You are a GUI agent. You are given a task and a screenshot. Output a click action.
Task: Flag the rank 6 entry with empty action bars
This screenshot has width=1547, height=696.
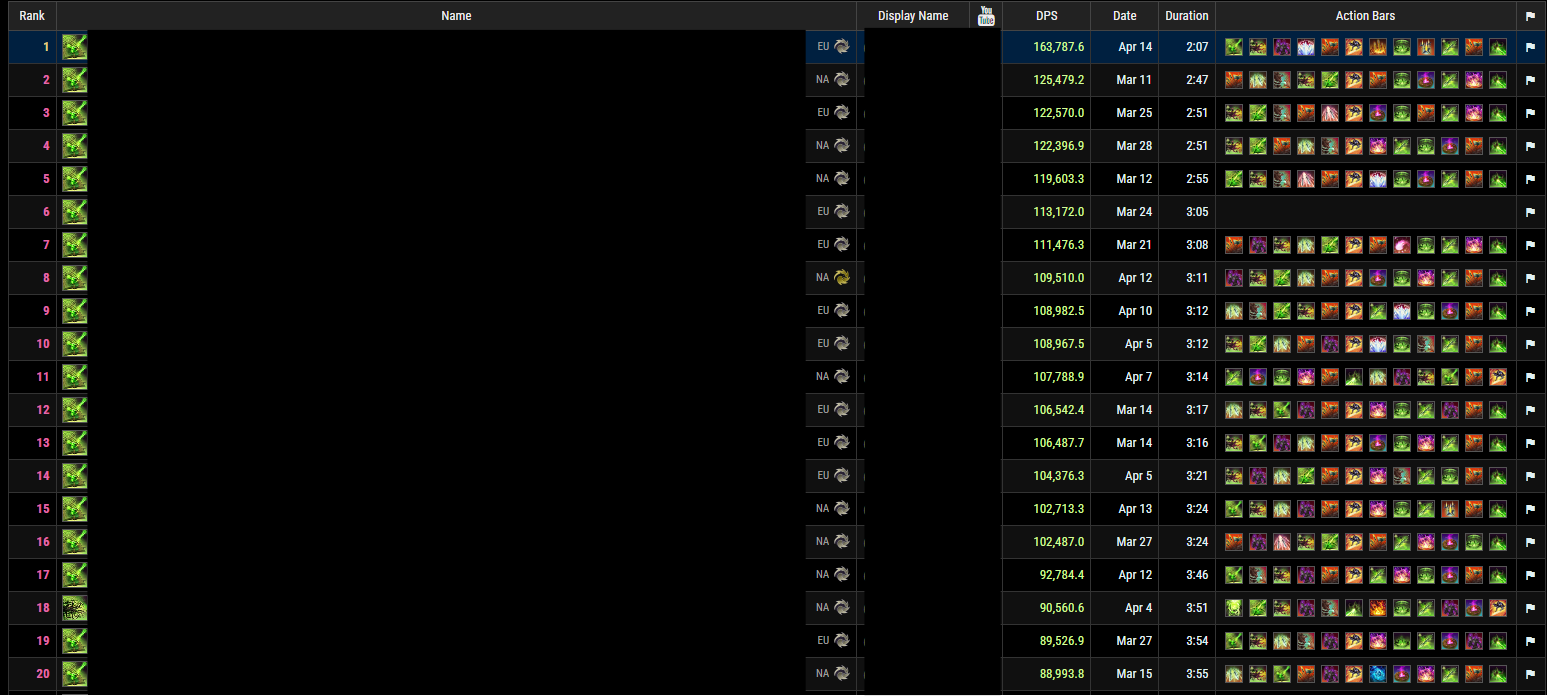click(1530, 212)
